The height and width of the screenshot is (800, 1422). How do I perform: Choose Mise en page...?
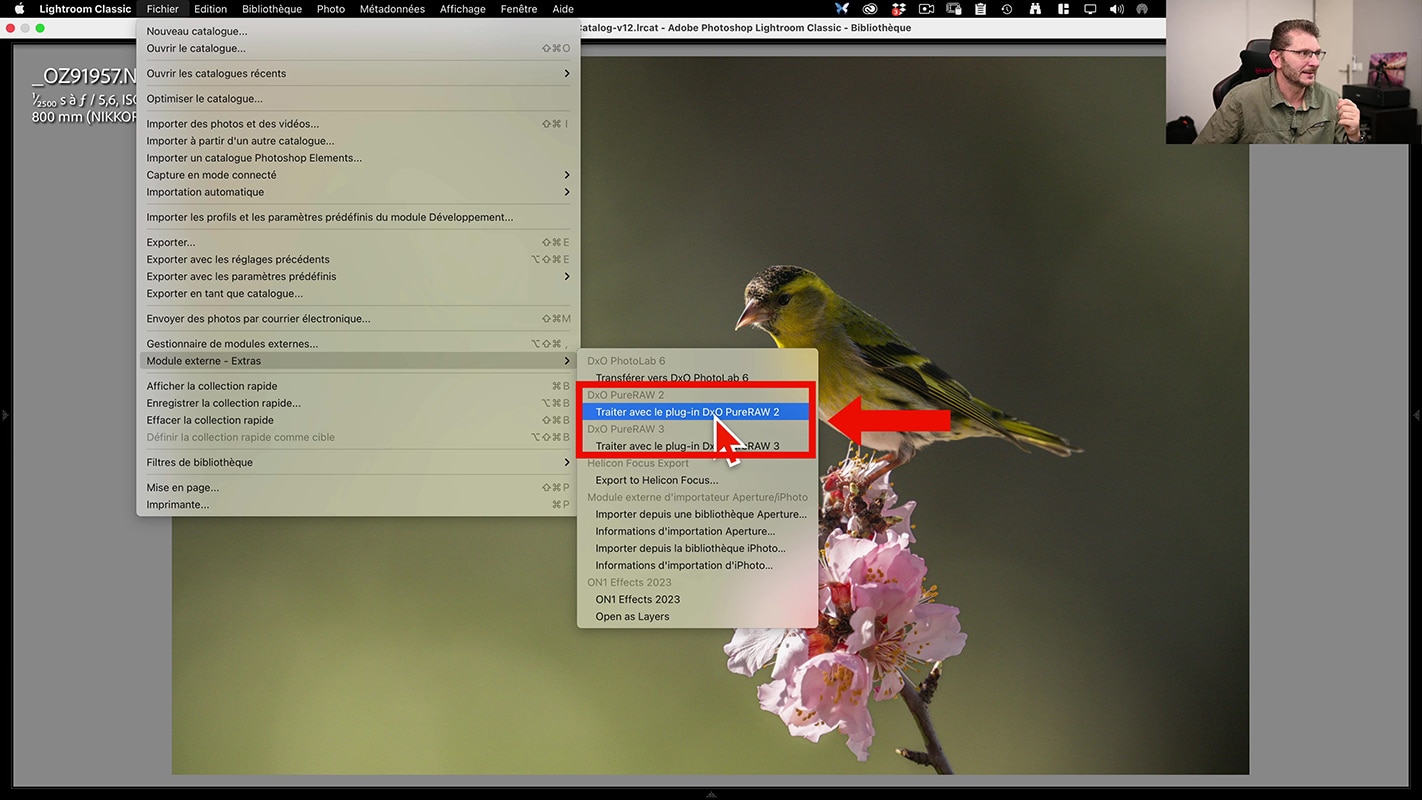point(358,488)
